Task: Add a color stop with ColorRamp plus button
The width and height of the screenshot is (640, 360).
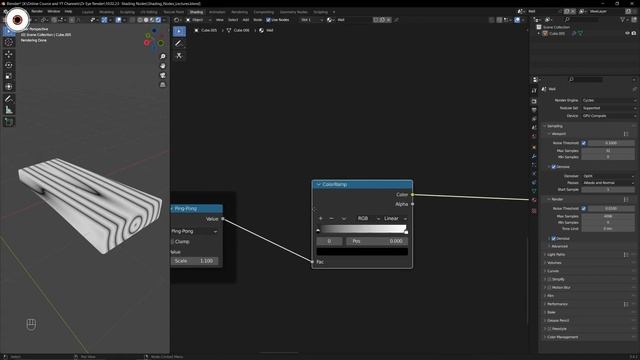Action: [x=320, y=218]
